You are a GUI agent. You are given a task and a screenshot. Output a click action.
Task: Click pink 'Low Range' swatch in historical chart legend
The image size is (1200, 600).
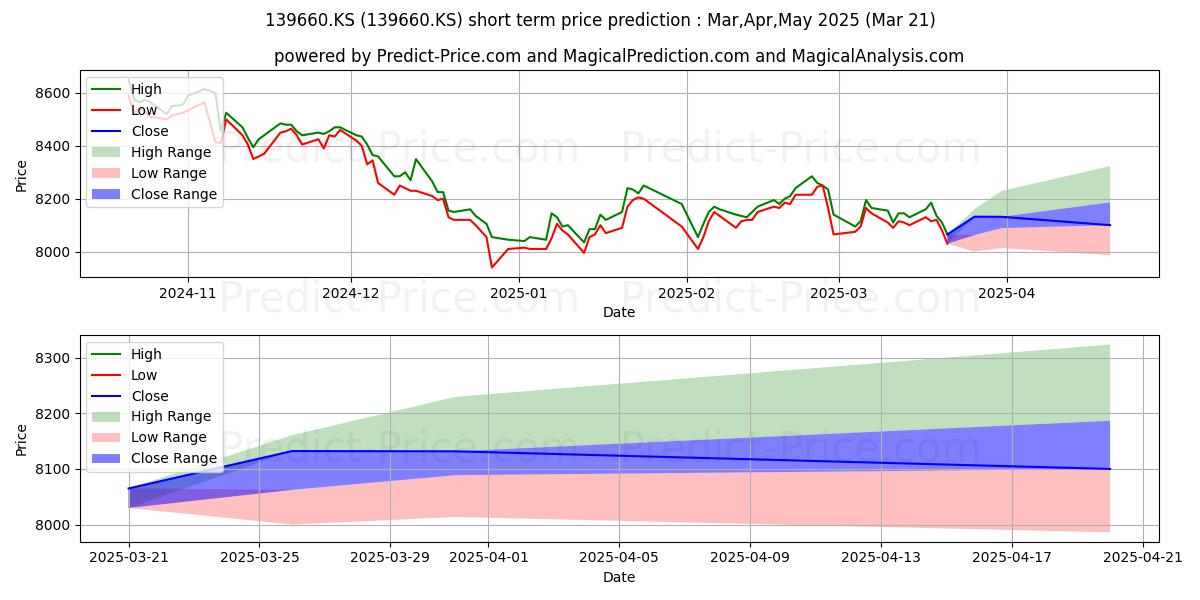click(x=108, y=173)
